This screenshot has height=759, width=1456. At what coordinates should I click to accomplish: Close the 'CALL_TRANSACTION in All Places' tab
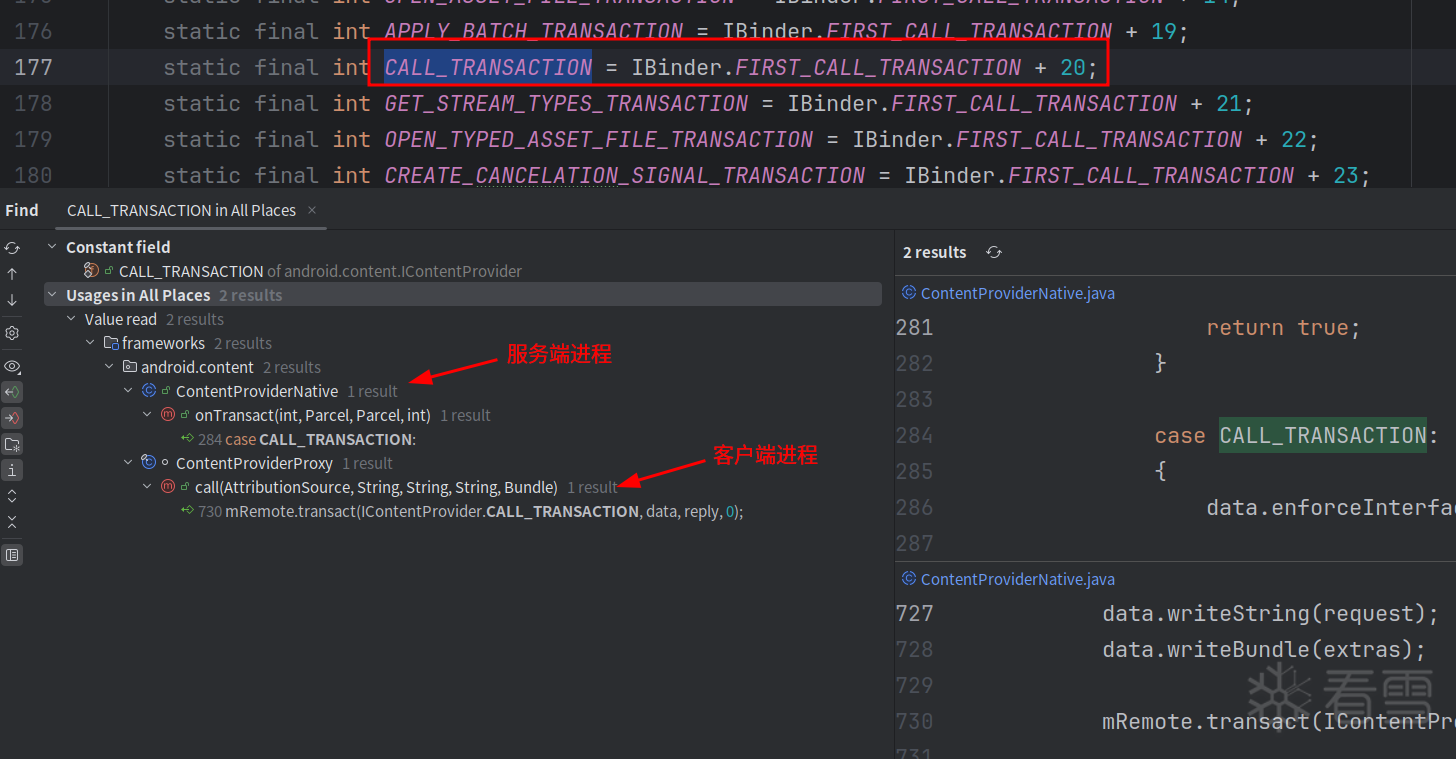(x=312, y=210)
